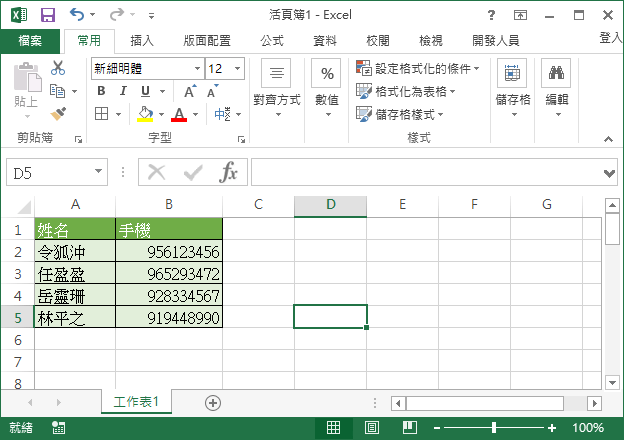624x440 pixels.
Task: Expand the formula bar chevron
Action: point(609,173)
